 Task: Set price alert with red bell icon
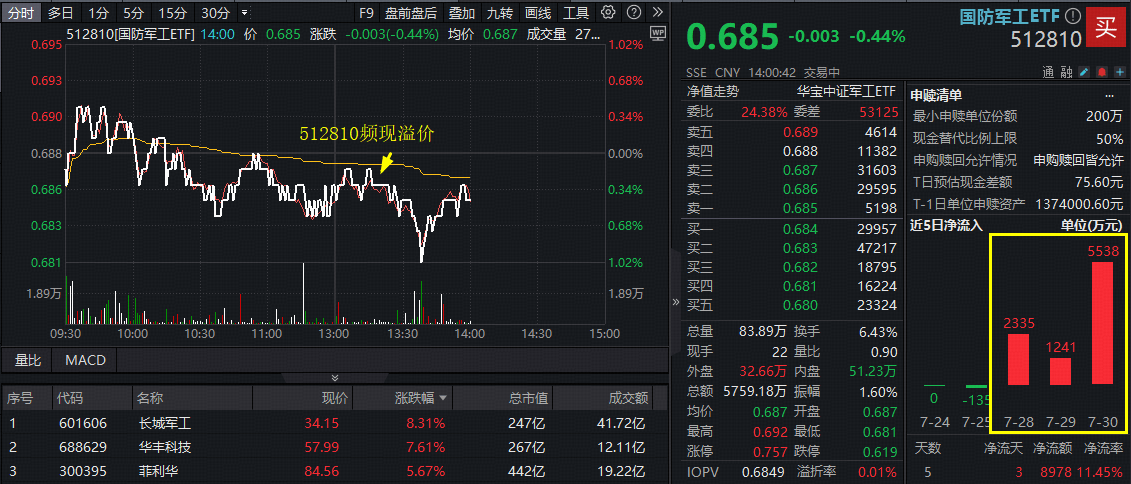point(1101,71)
